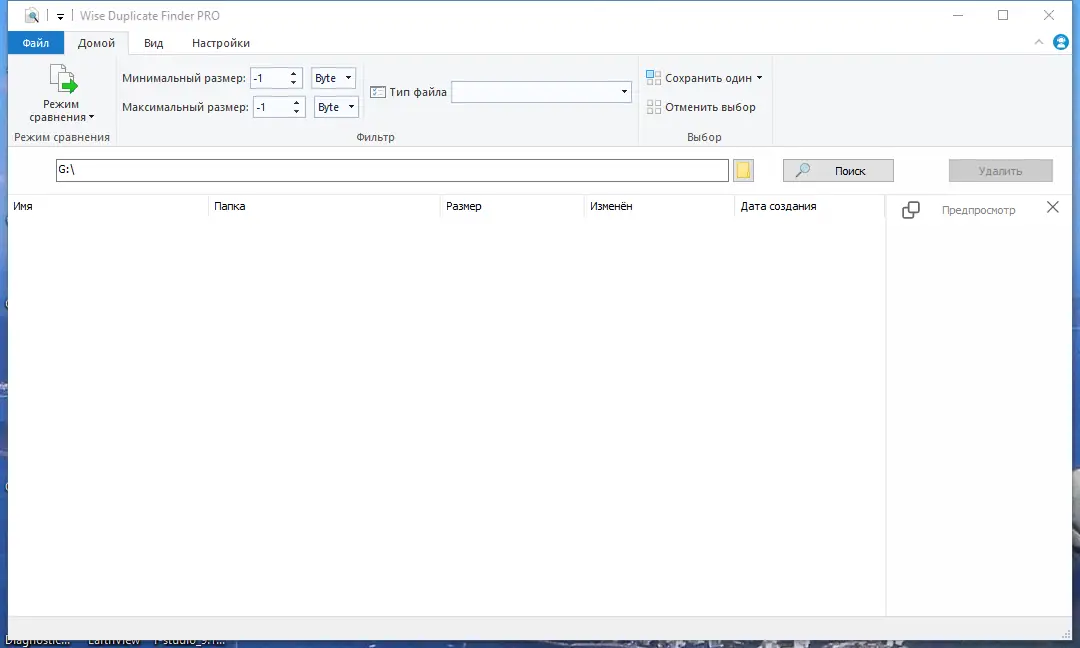Open the user account icon

(1061, 42)
